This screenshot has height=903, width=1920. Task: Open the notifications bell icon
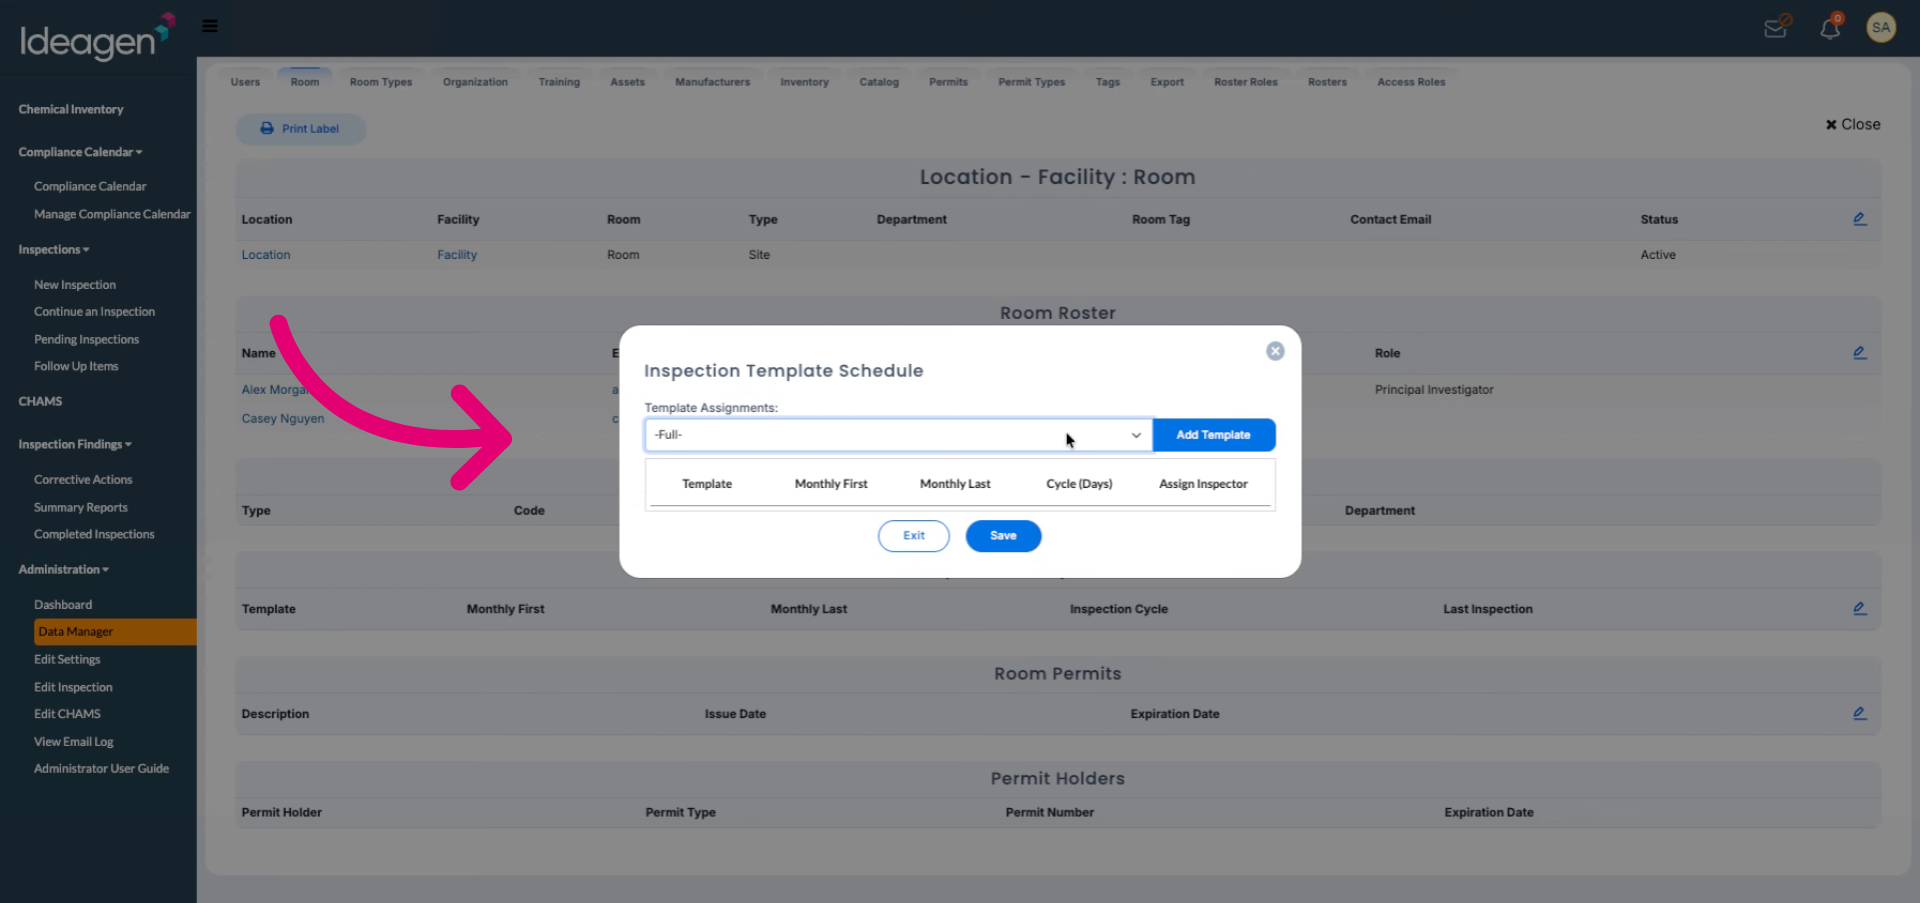1830,27
